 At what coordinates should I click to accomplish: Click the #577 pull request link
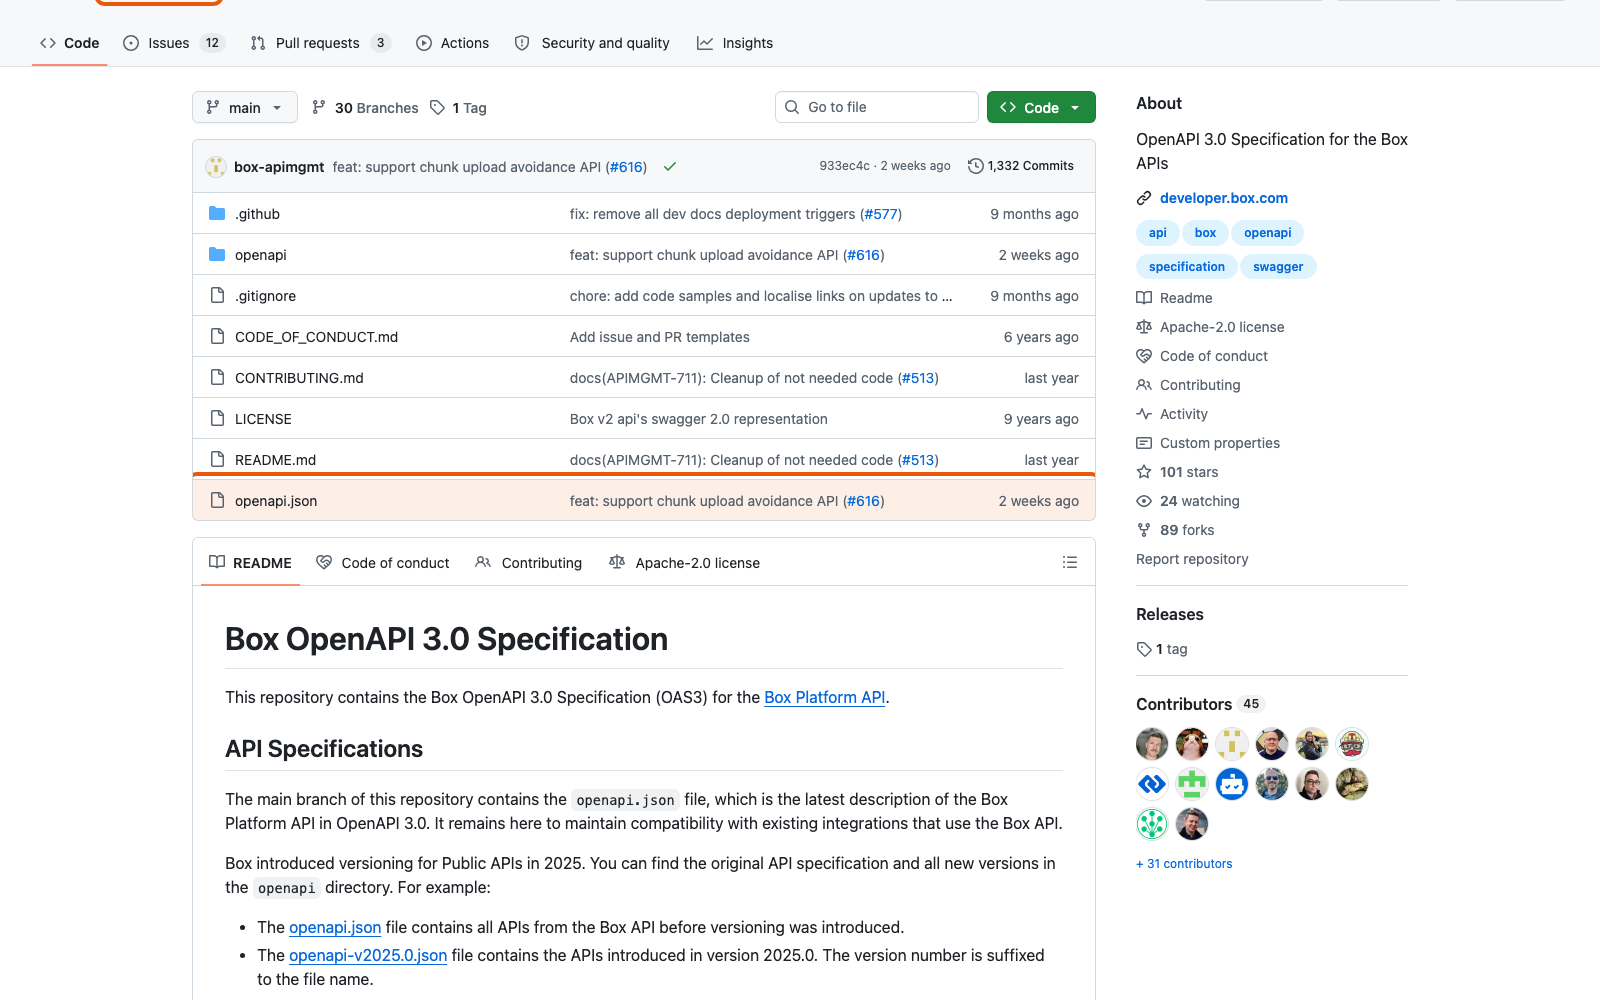coord(881,214)
